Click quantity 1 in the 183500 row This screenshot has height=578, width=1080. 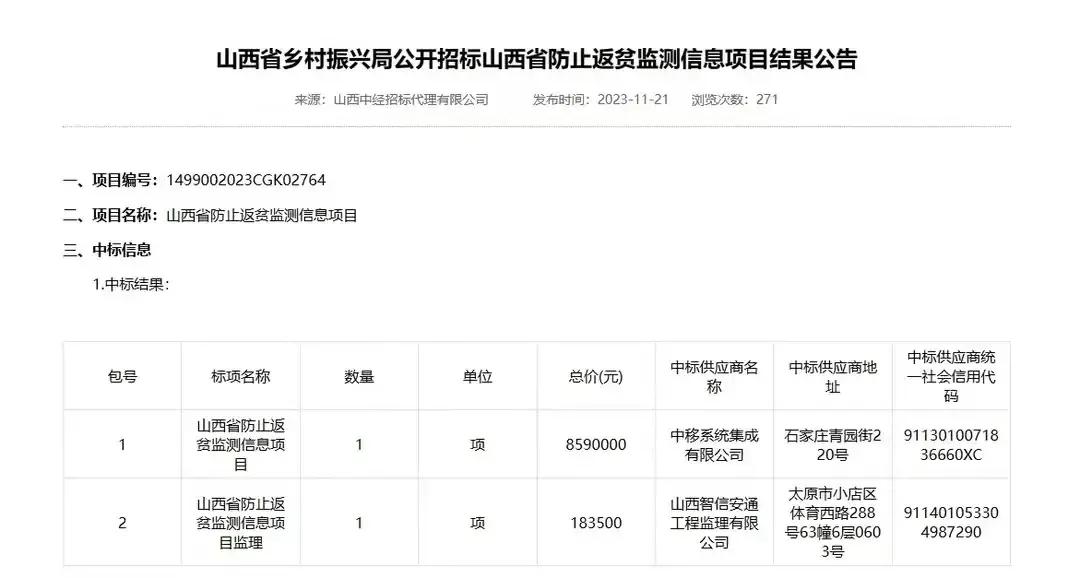click(x=359, y=523)
